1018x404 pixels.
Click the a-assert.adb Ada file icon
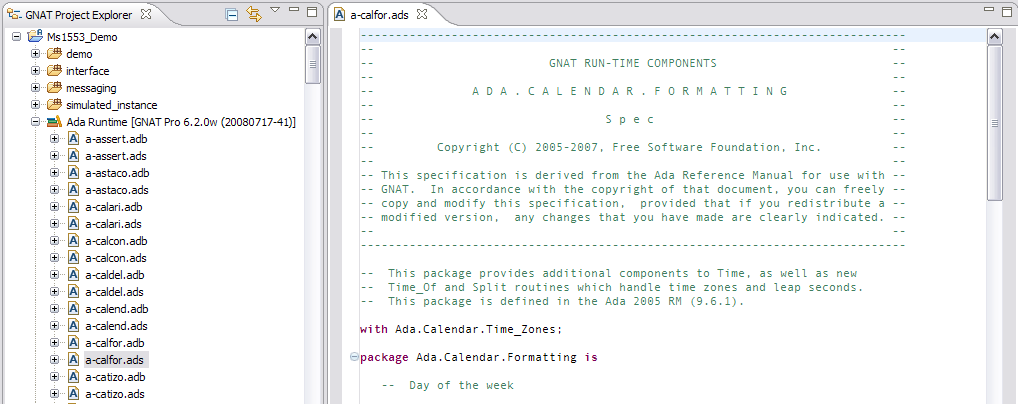73,138
